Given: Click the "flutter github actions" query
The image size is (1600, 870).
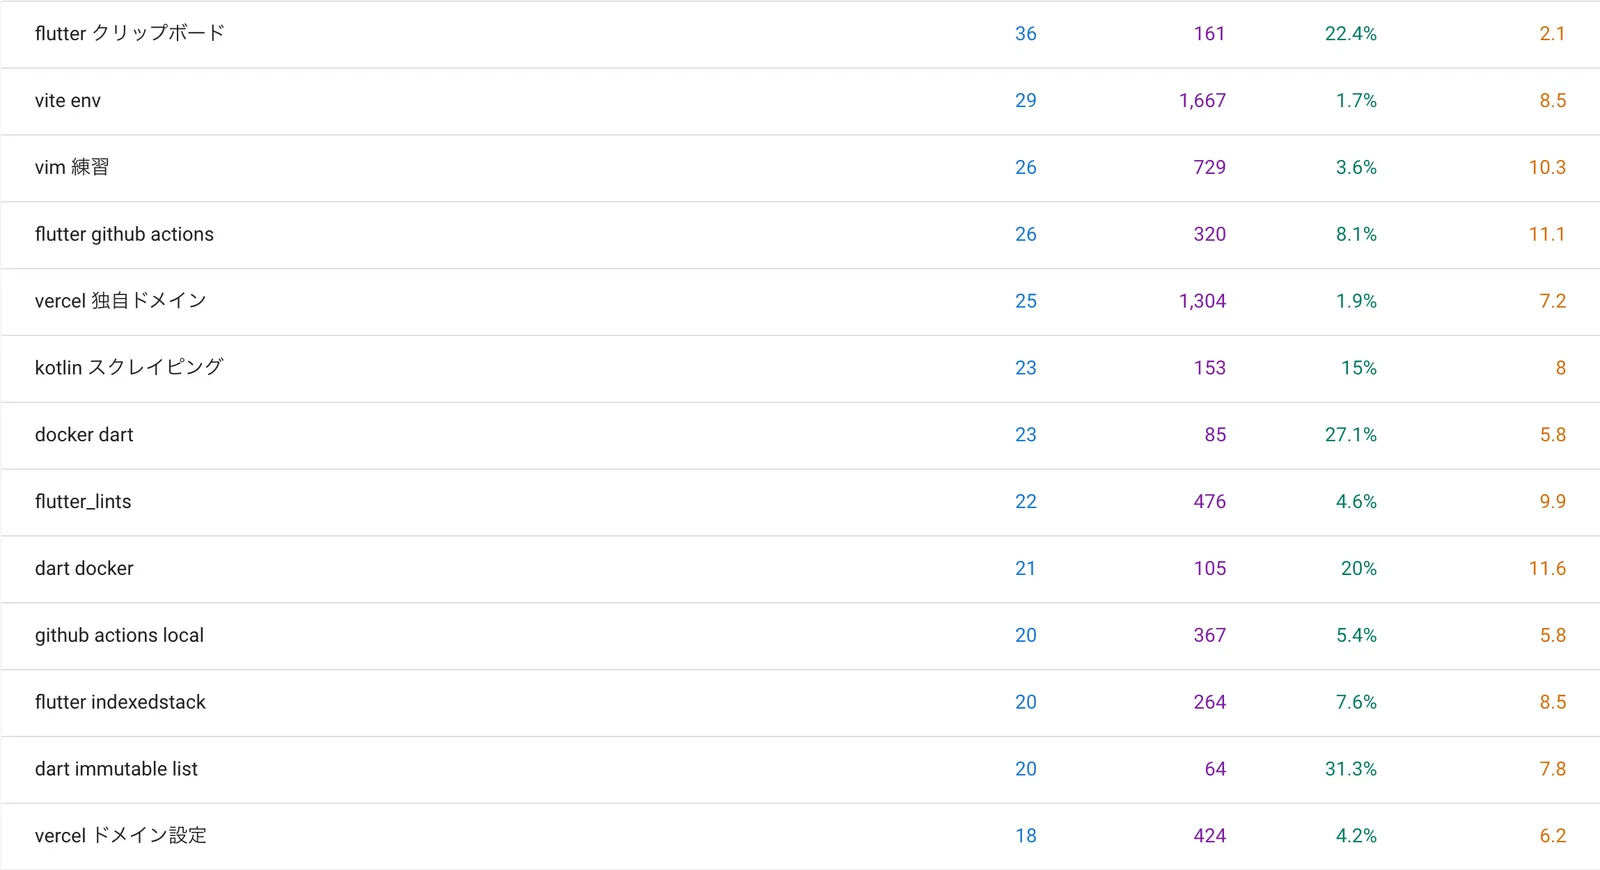Looking at the screenshot, I should click(x=124, y=235).
